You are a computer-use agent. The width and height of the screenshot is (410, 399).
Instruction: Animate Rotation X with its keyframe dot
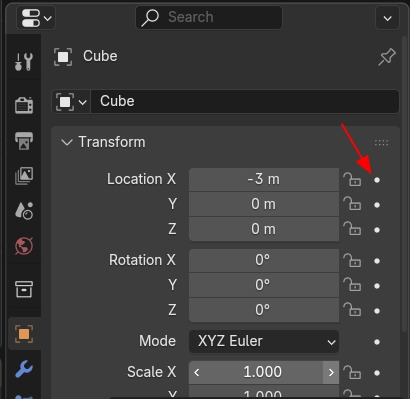tap(377, 261)
